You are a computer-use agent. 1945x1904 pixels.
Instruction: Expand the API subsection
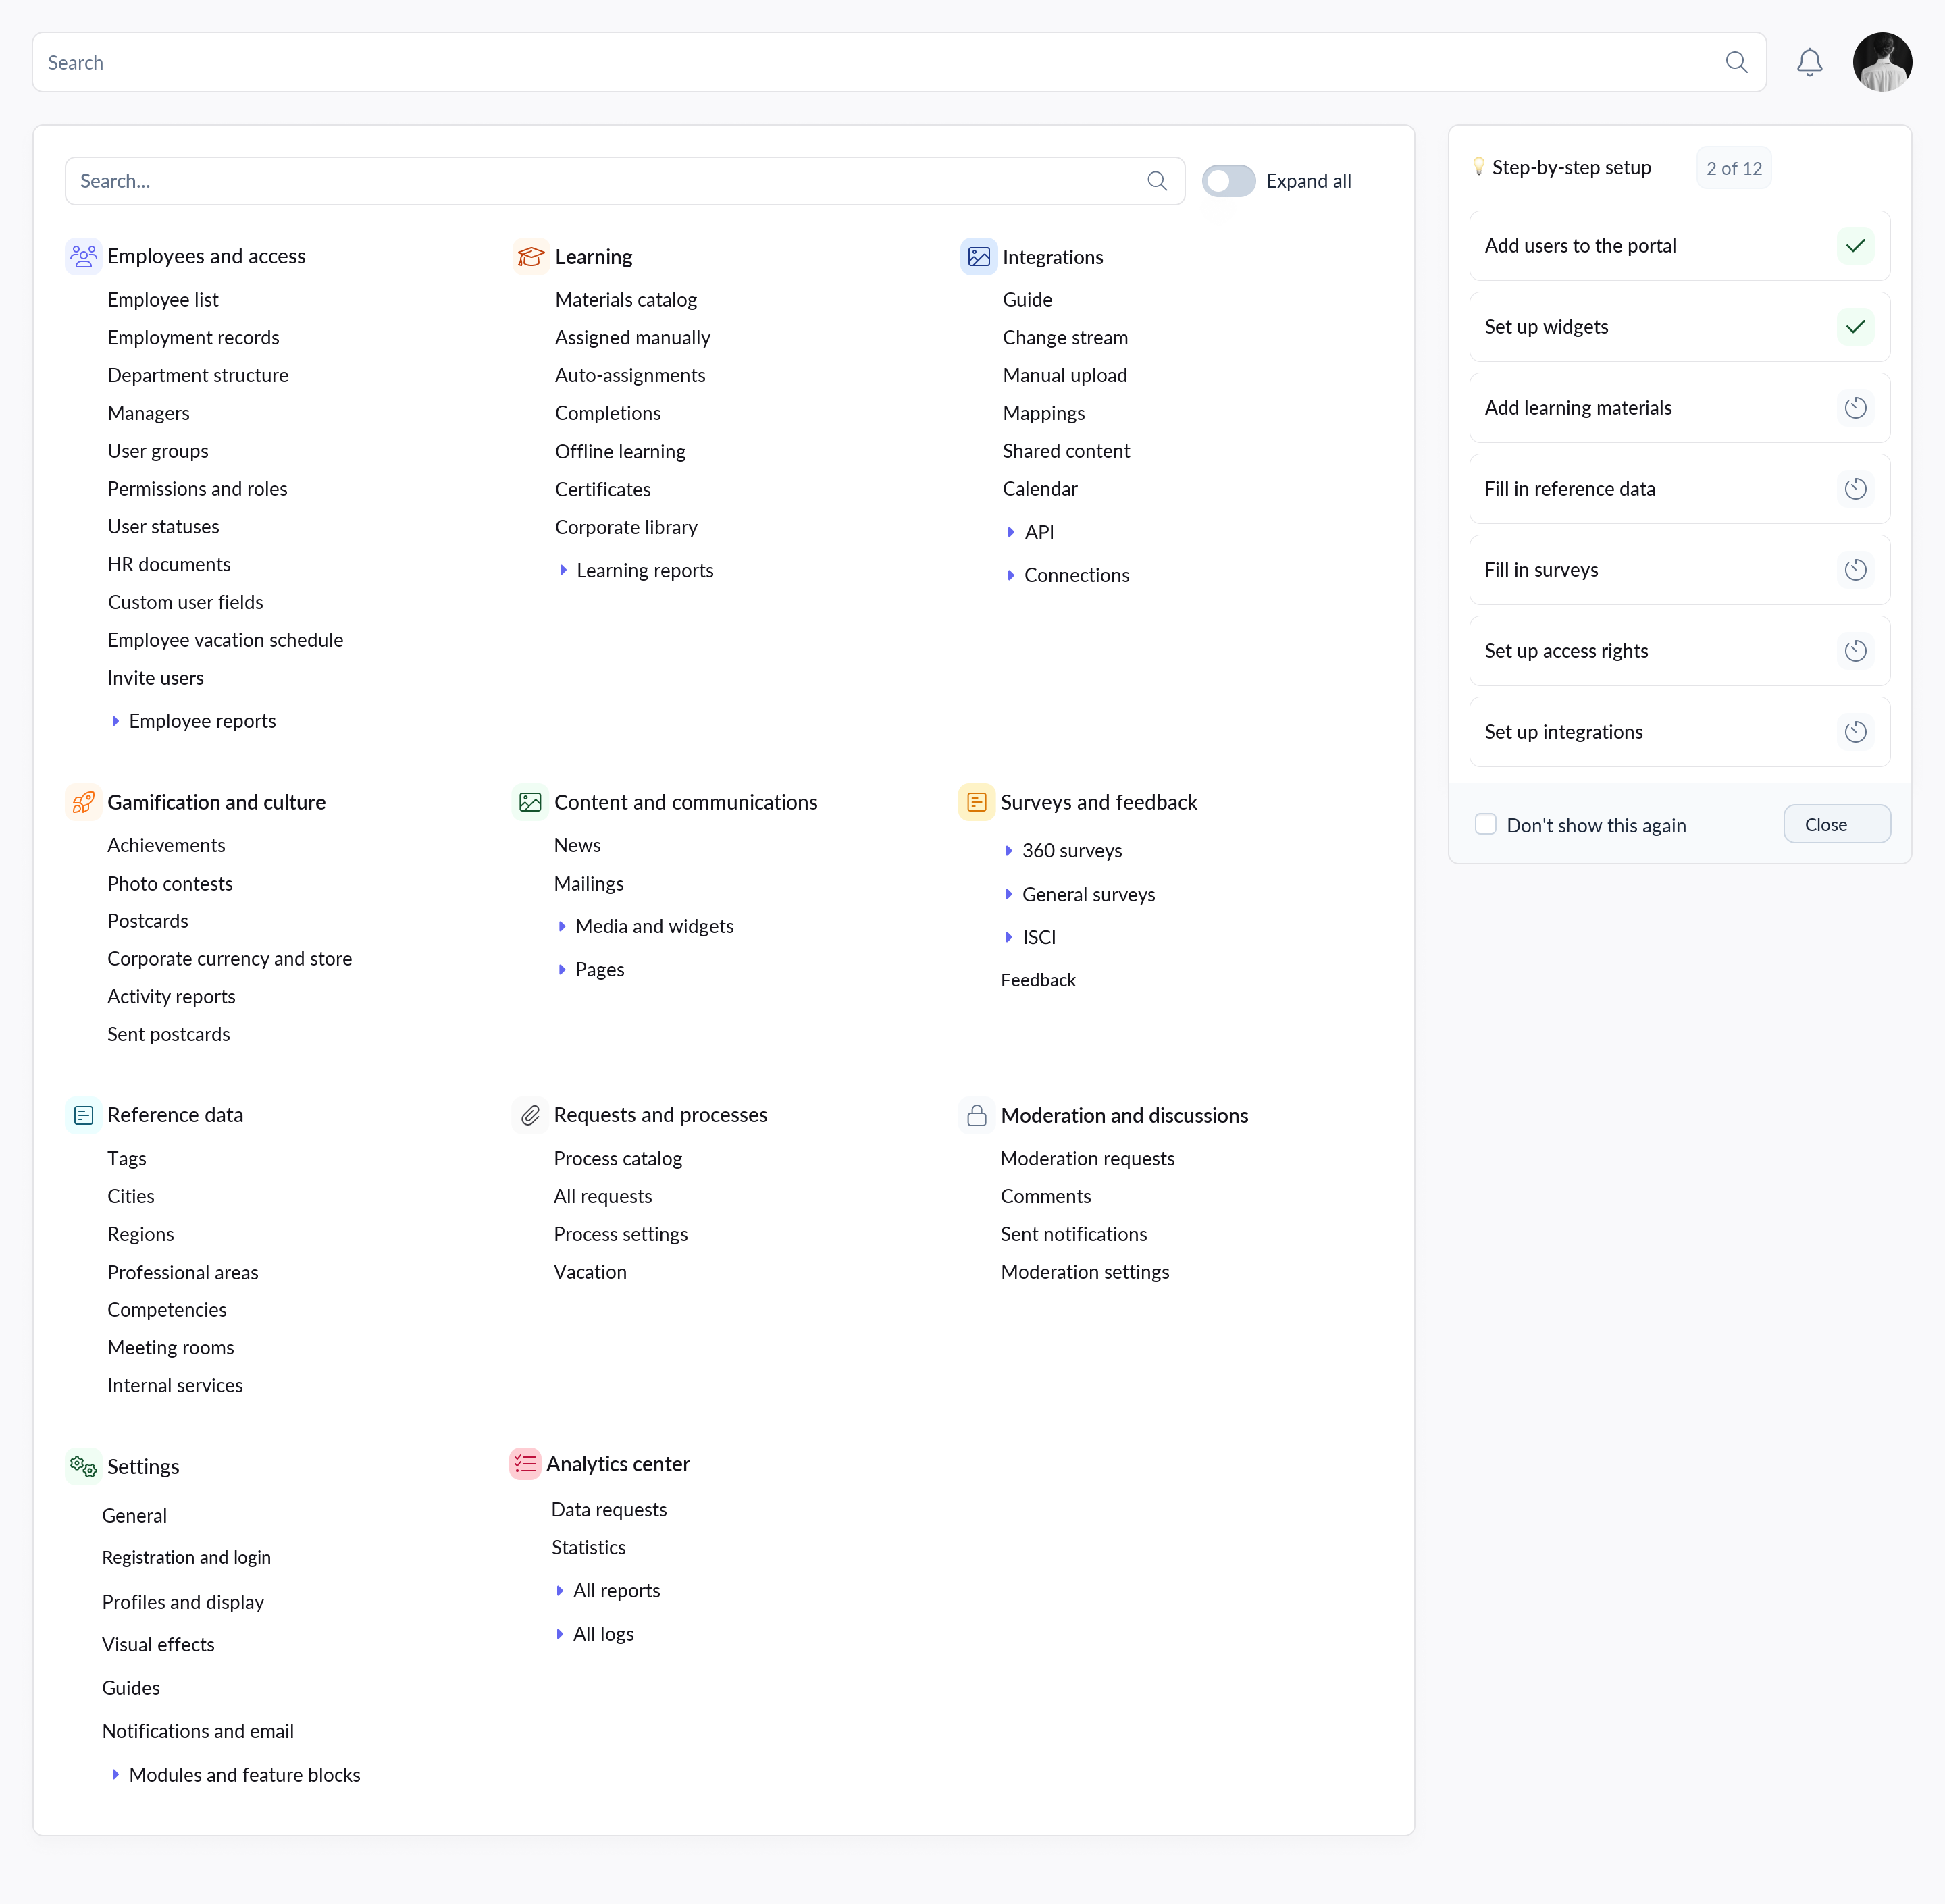[1011, 532]
